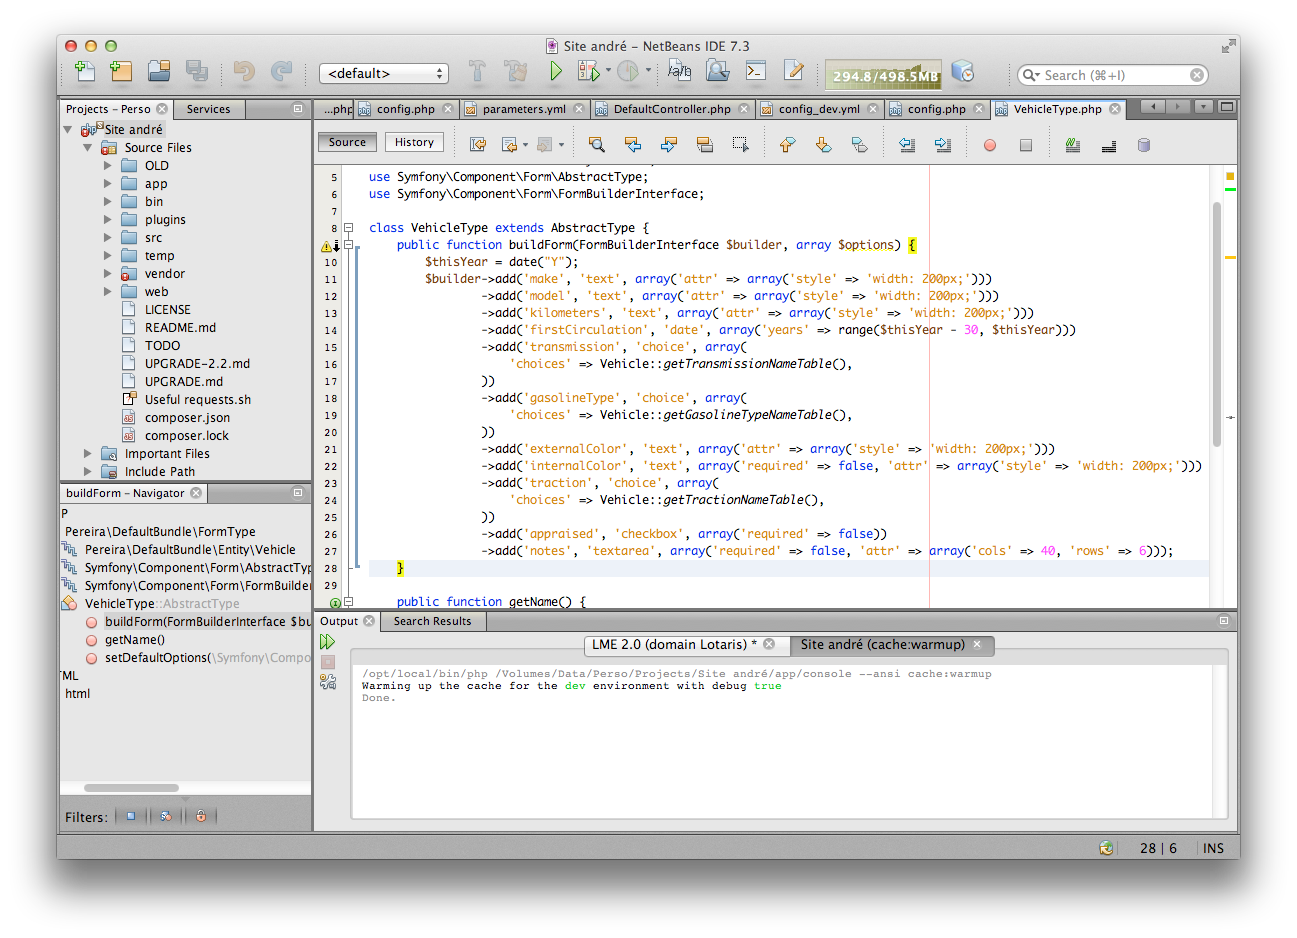The width and height of the screenshot is (1297, 938).
Task: Open the <default> configuration dropdown
Action: (x=384, y=73)
